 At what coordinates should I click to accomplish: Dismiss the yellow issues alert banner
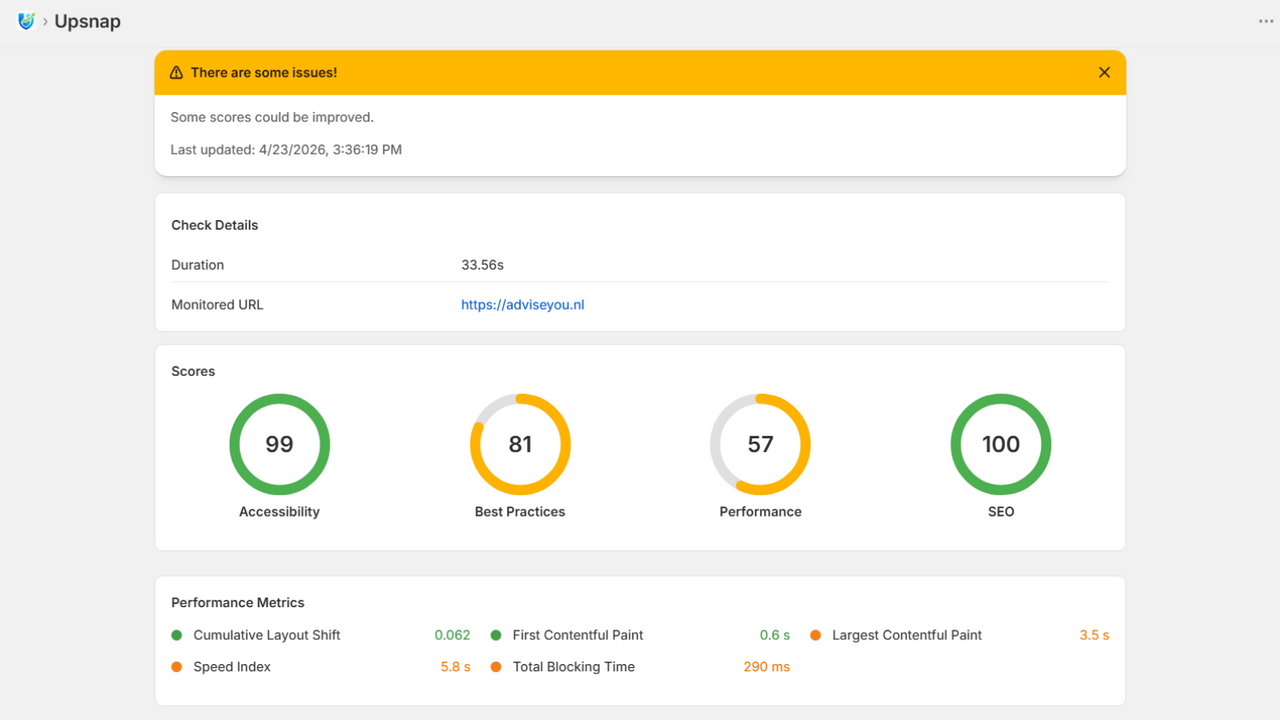[1104, 72]
